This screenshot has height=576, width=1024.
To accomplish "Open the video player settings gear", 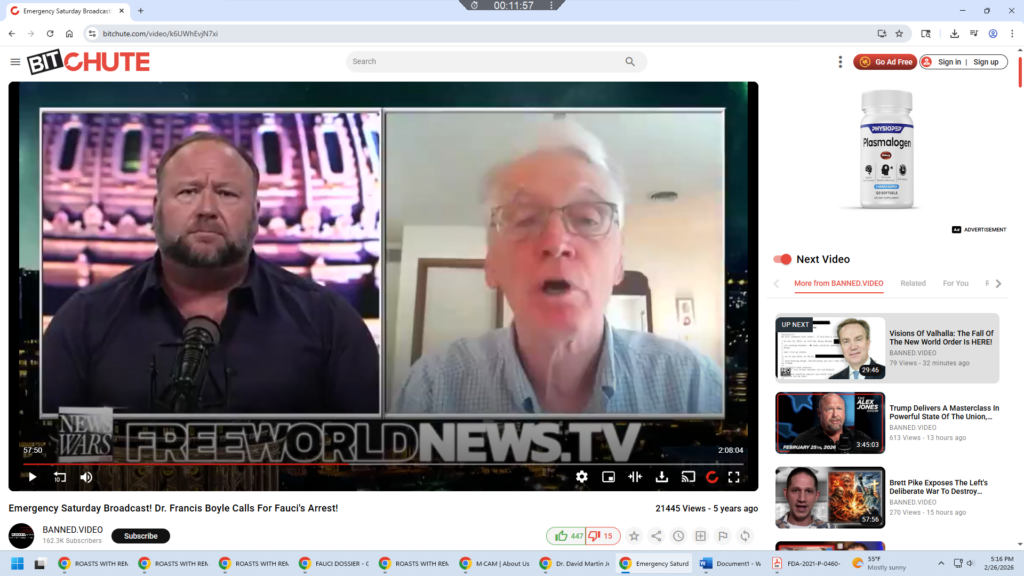I will 581,477.
